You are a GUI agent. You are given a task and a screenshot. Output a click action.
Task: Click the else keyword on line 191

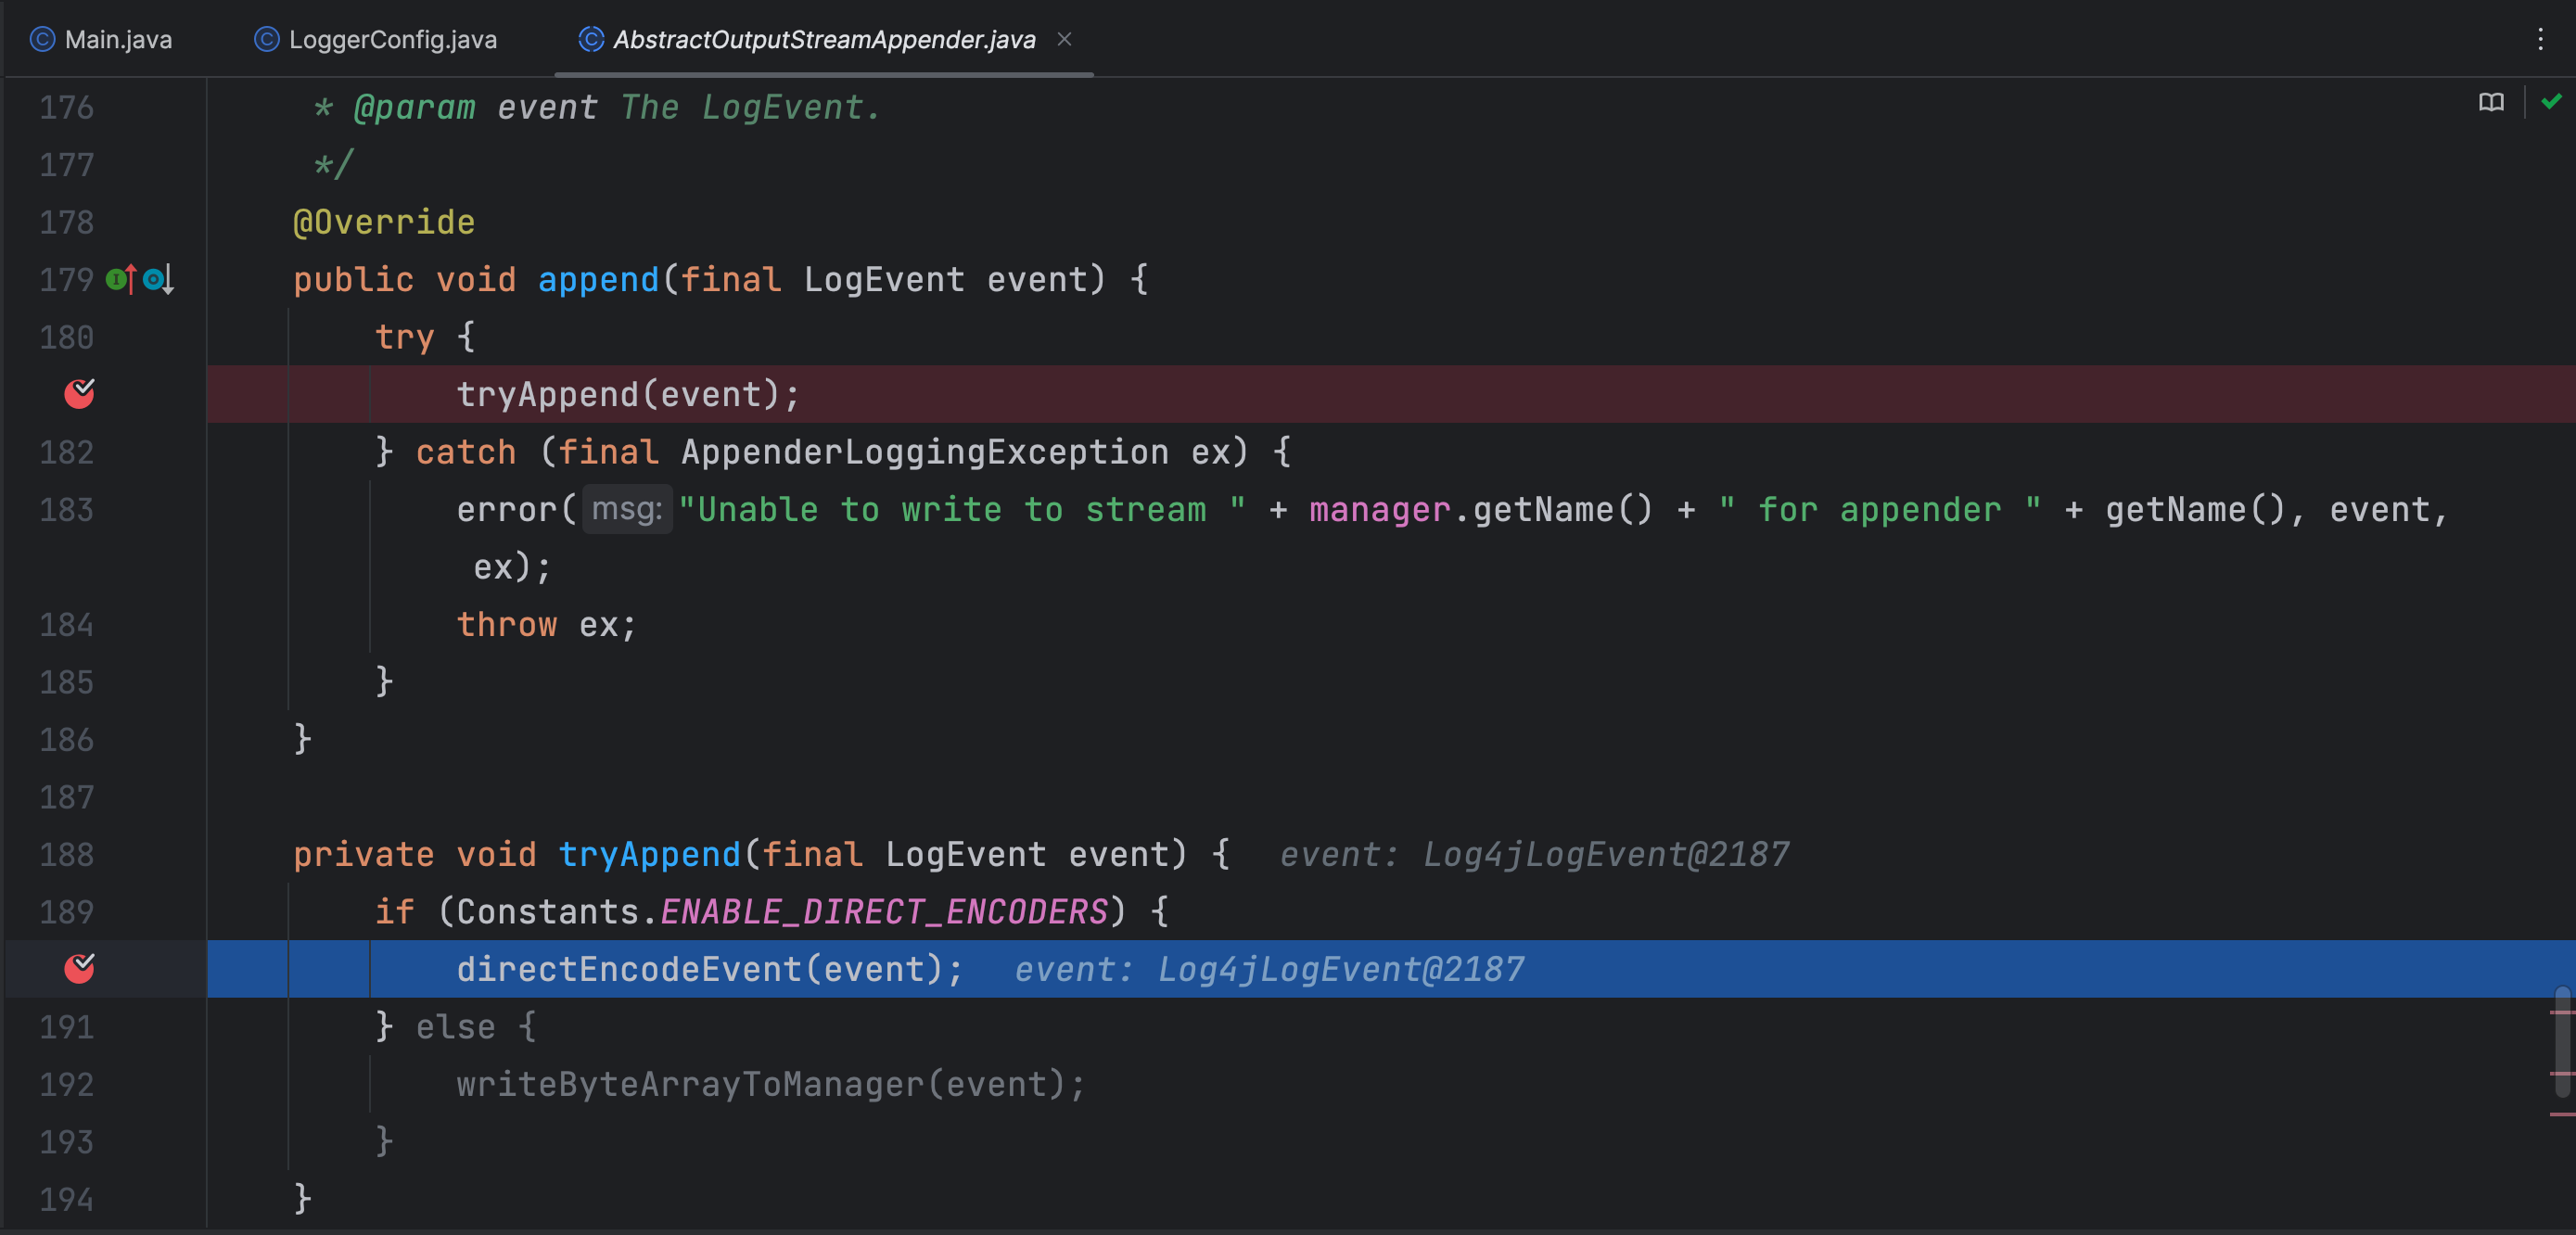456,1027
